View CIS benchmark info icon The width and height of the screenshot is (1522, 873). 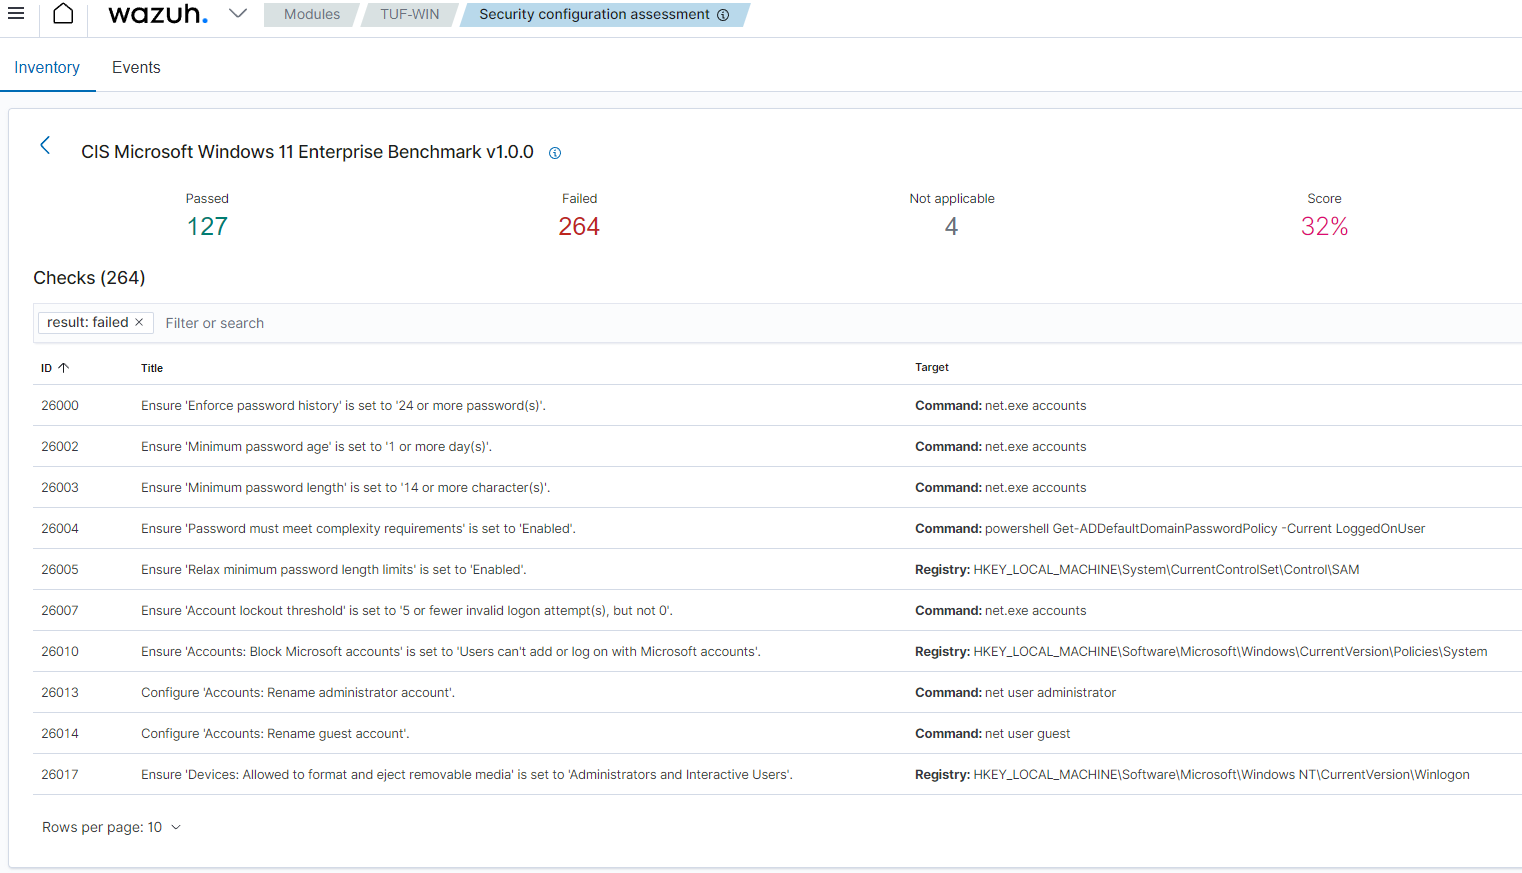coord(555,153)
